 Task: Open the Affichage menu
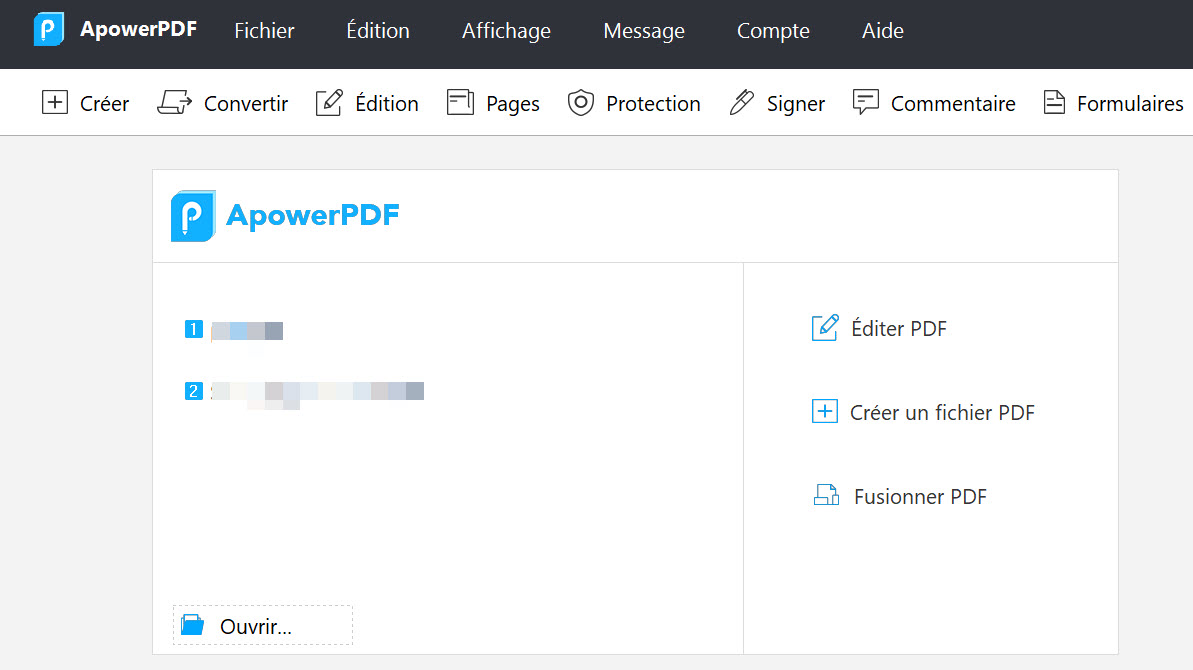[x=505, y=31]
